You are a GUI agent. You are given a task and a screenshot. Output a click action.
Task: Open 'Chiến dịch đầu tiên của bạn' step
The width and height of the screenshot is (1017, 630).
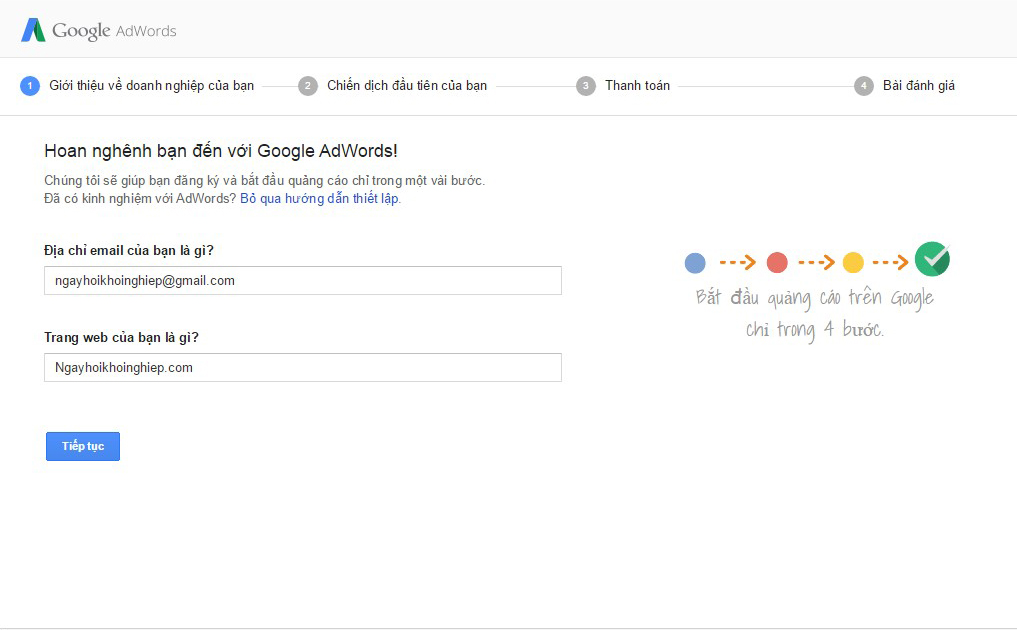407,86
